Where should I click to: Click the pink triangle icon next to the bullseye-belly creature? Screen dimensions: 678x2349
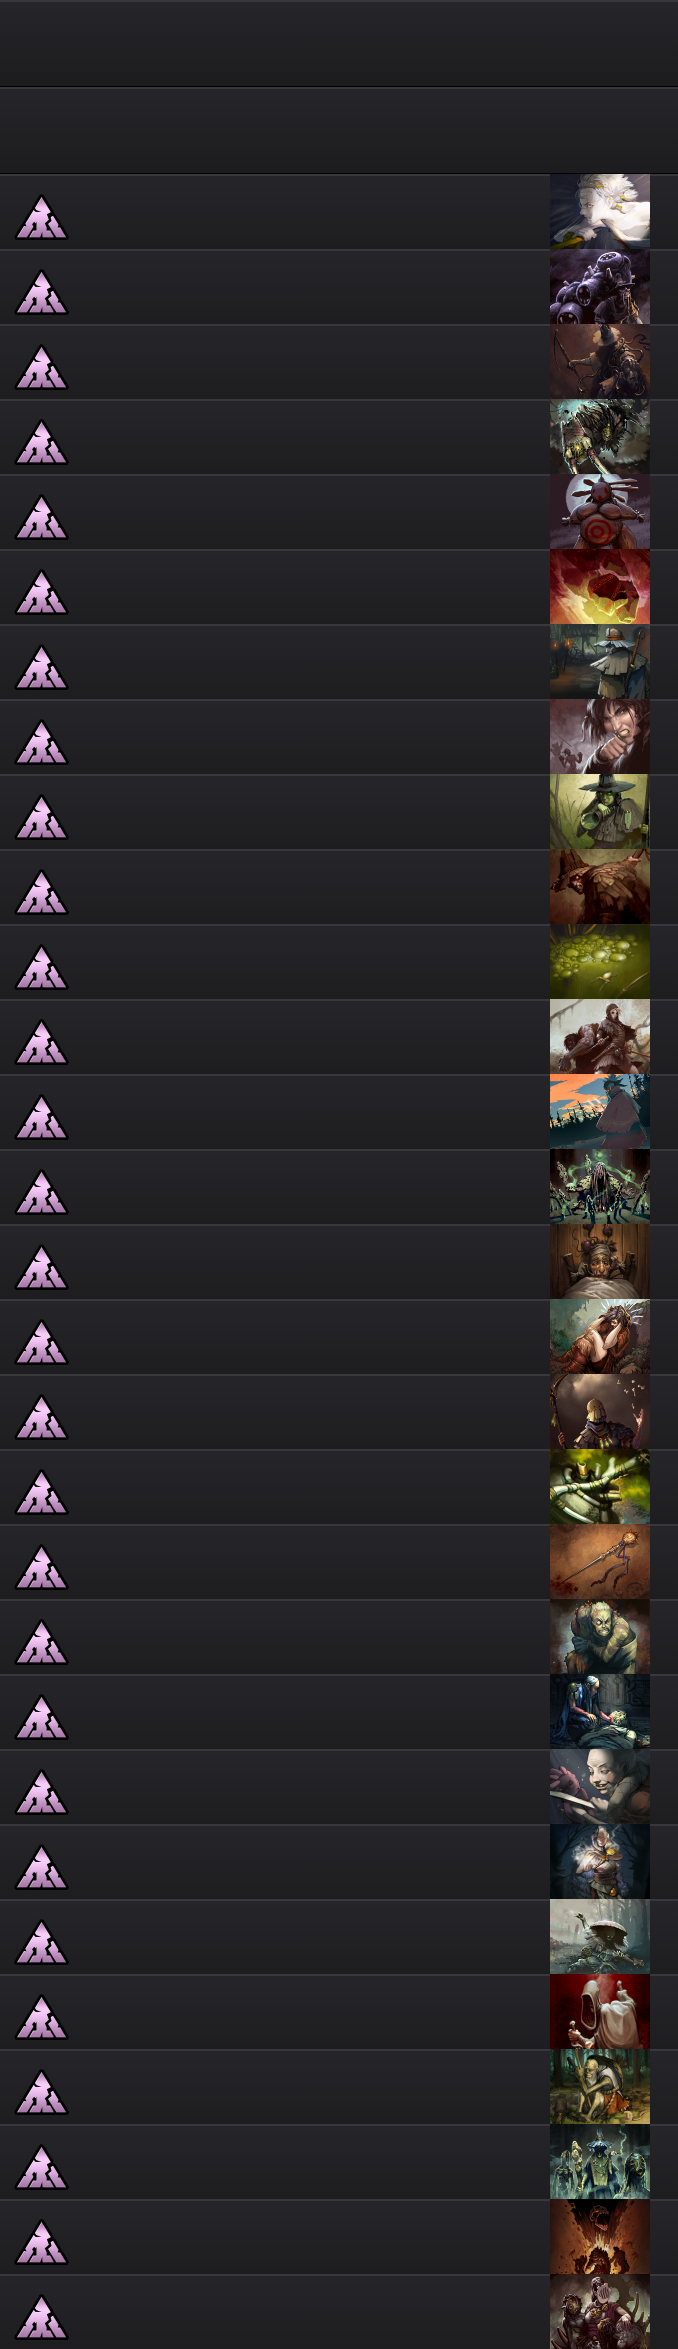41,518
